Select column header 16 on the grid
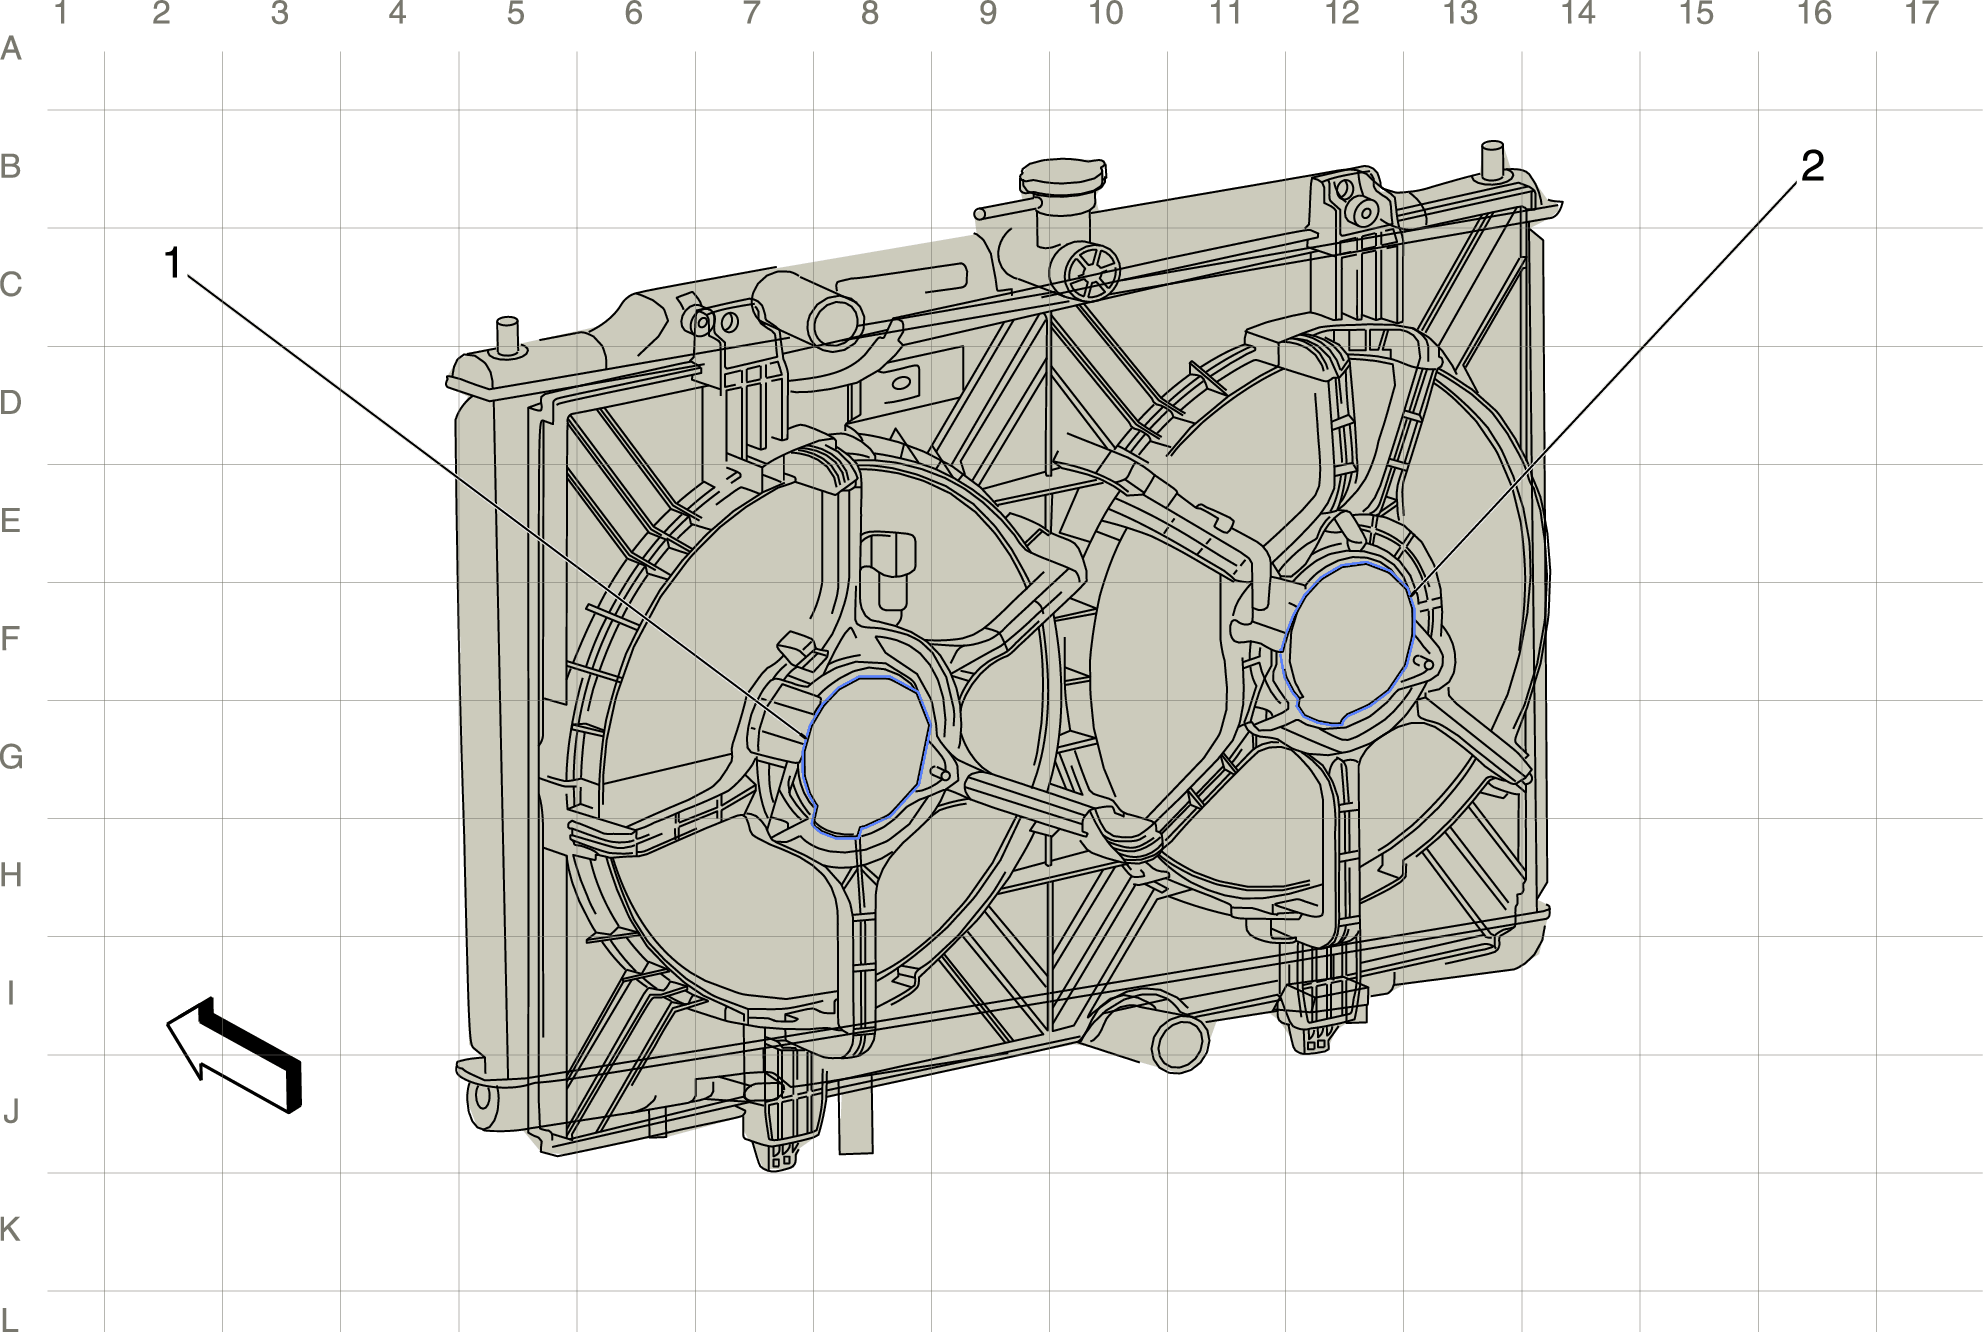This screenshot has height=1332, width=1983. point(1814,14)
